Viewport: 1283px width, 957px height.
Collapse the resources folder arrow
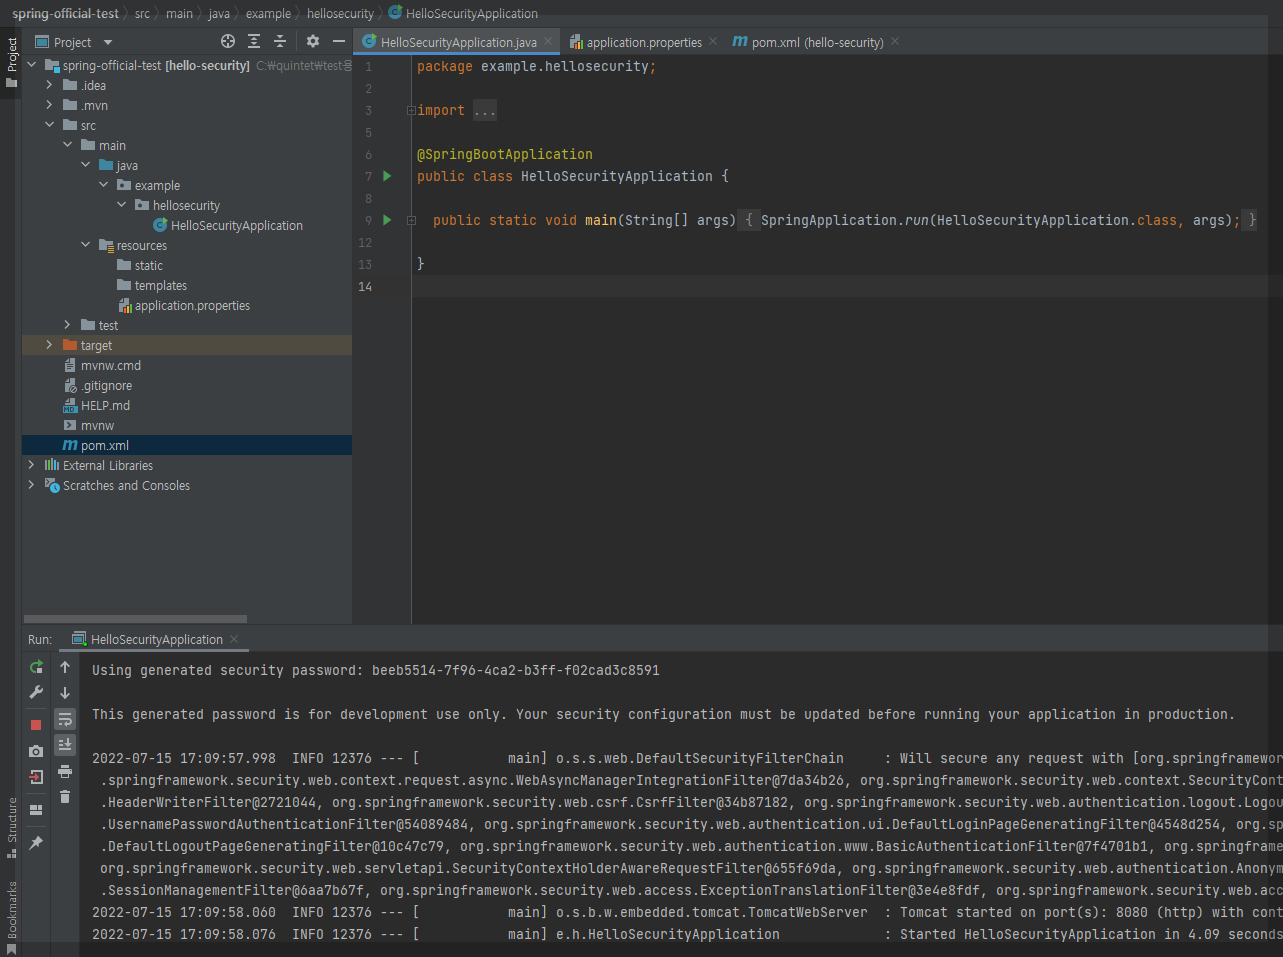coord(85,245)
